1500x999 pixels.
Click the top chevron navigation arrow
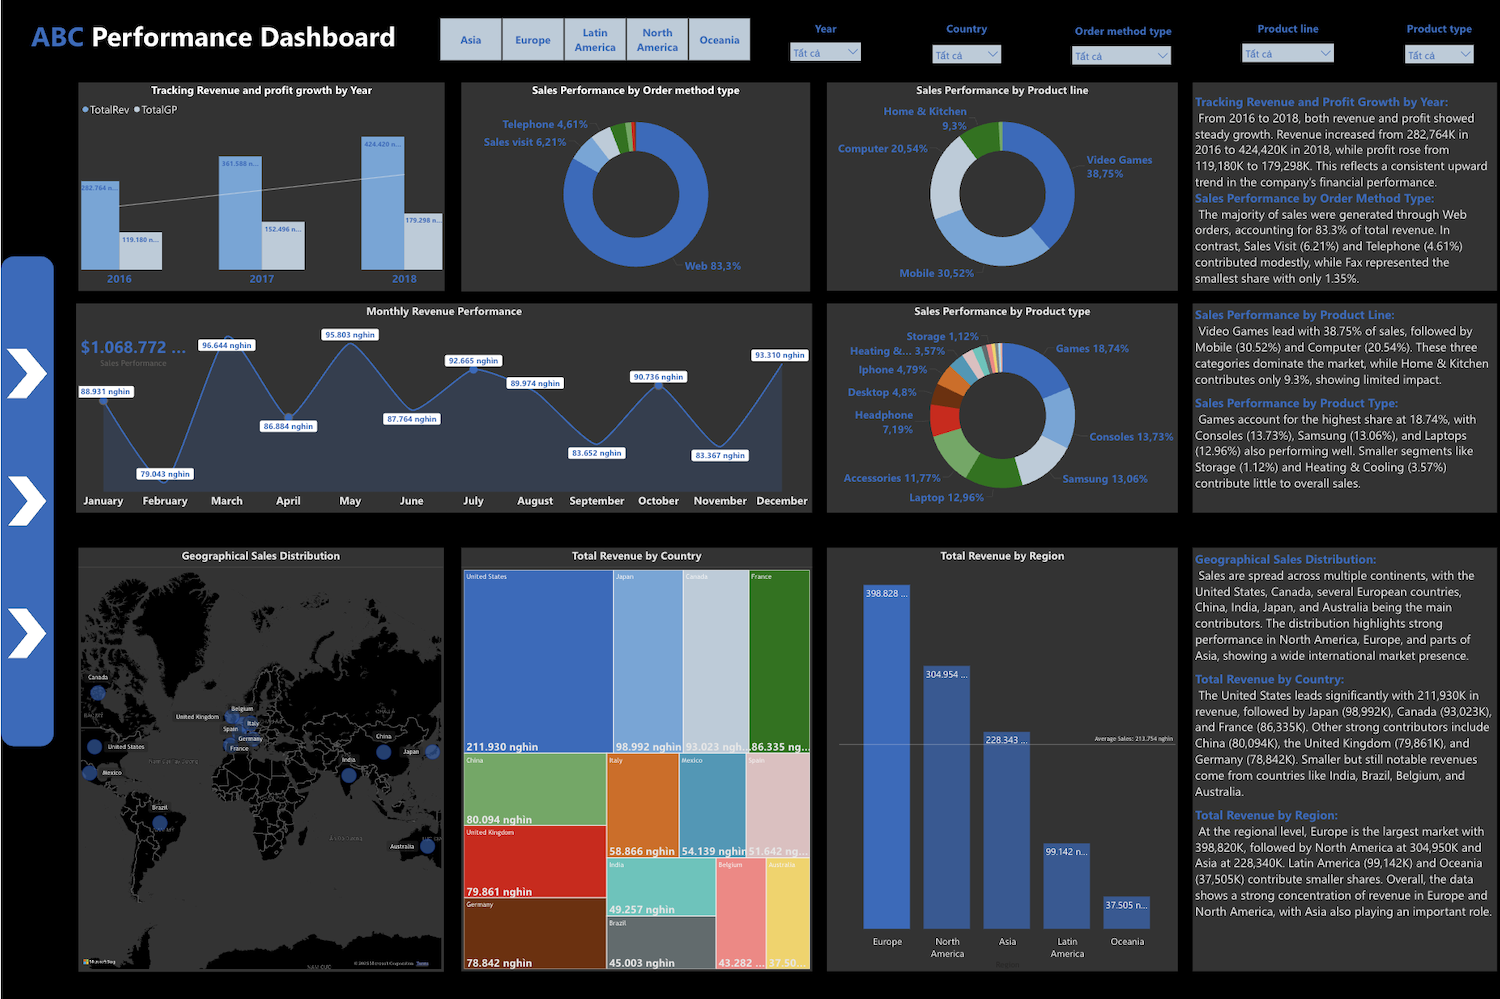point(27,374)
